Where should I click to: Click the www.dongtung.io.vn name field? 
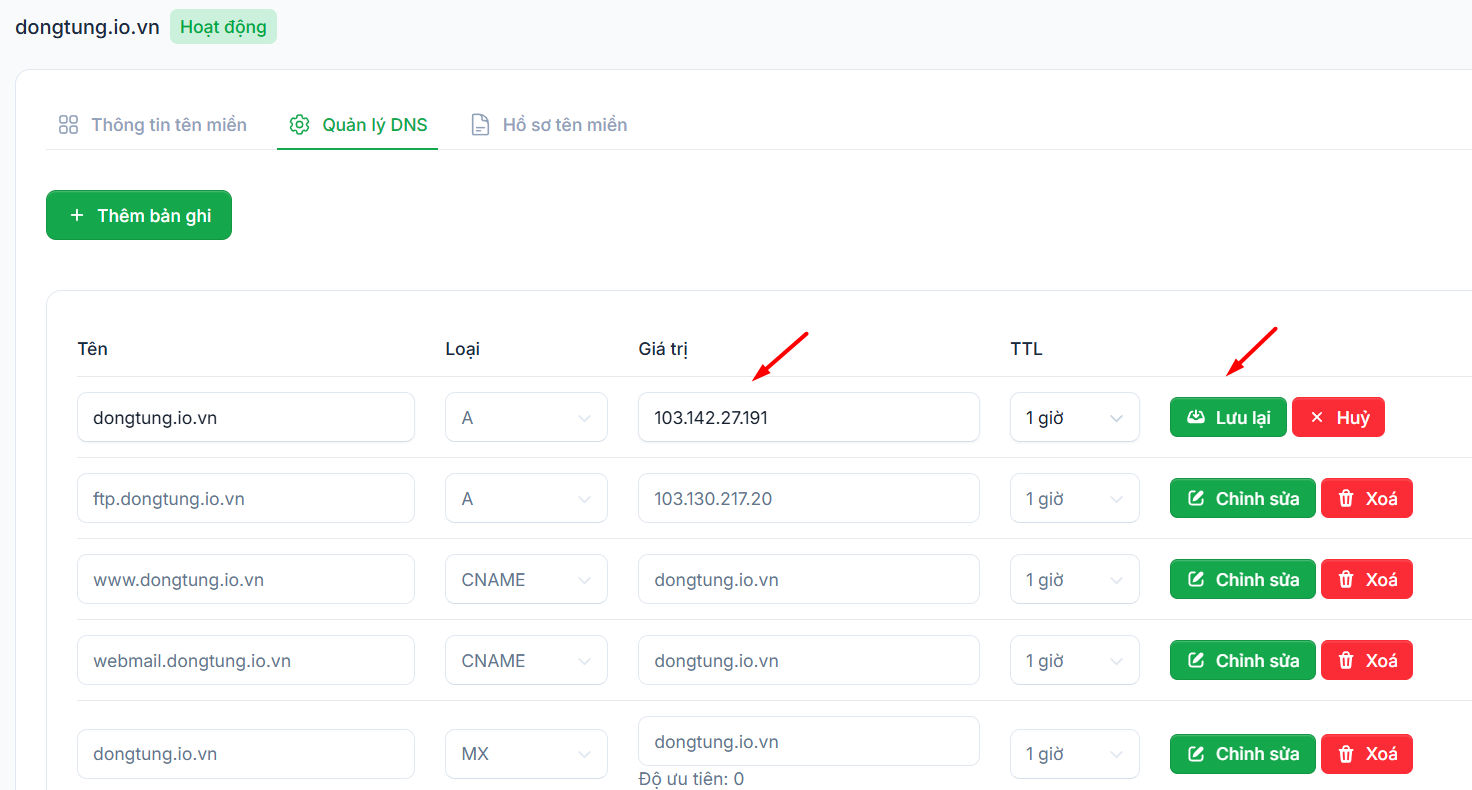coord(246,579)
